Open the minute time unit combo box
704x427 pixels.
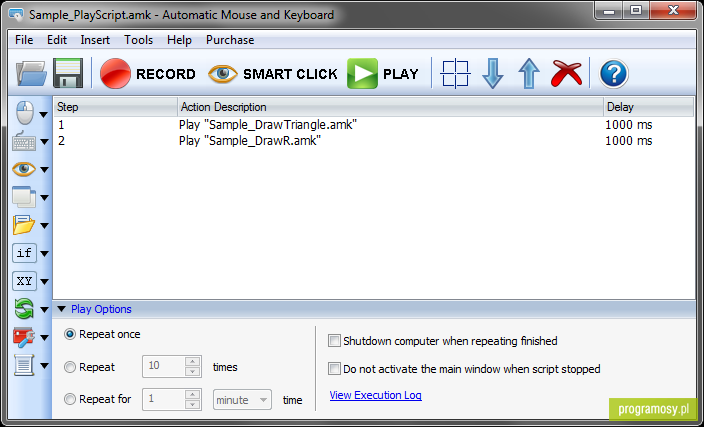coord(242,400)
